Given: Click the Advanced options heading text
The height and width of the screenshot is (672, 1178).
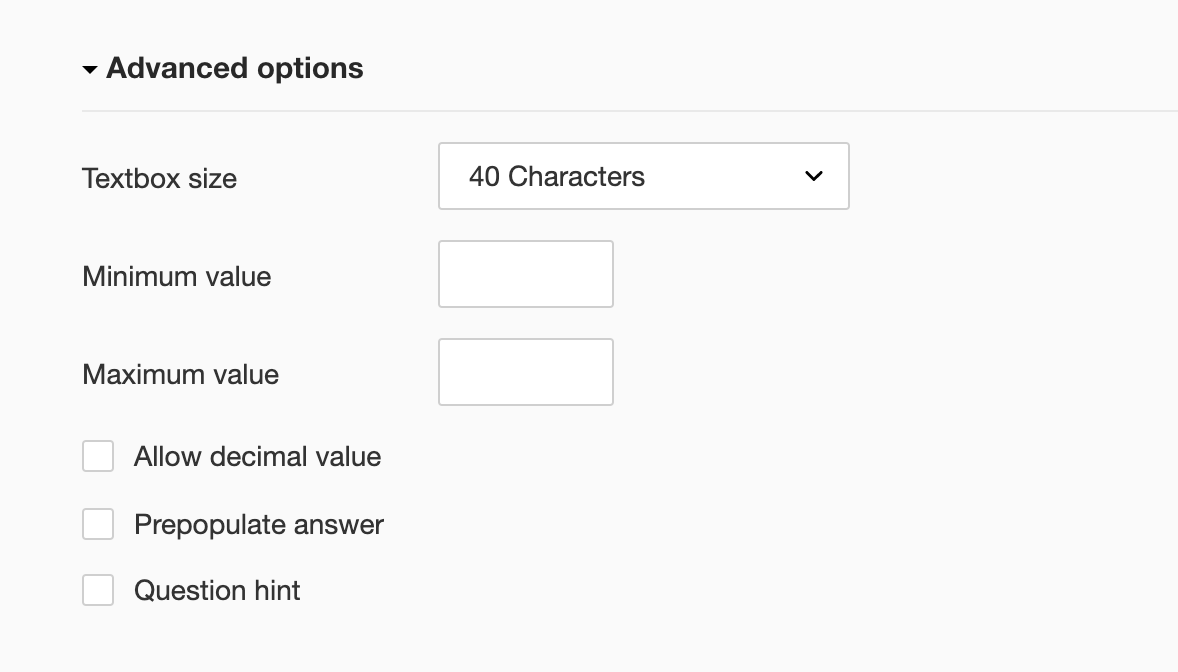Looking at the screenshot, I should pyautogui.click(x=234, y=68).
